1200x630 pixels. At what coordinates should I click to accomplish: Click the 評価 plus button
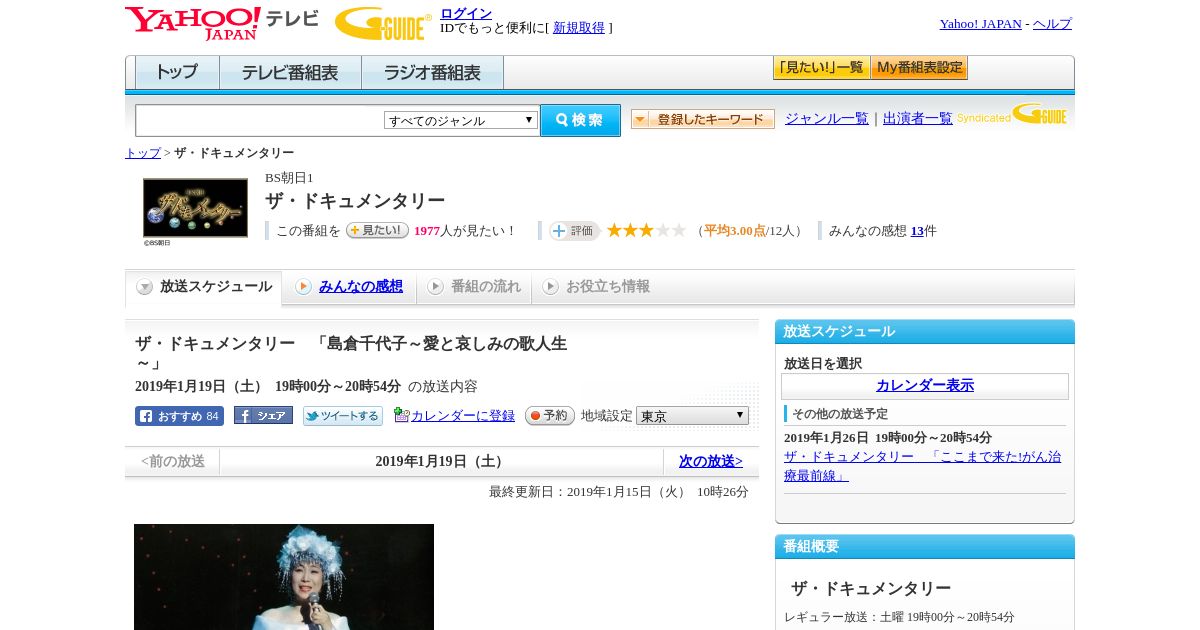pyautogui.click(x=574, y=231)
